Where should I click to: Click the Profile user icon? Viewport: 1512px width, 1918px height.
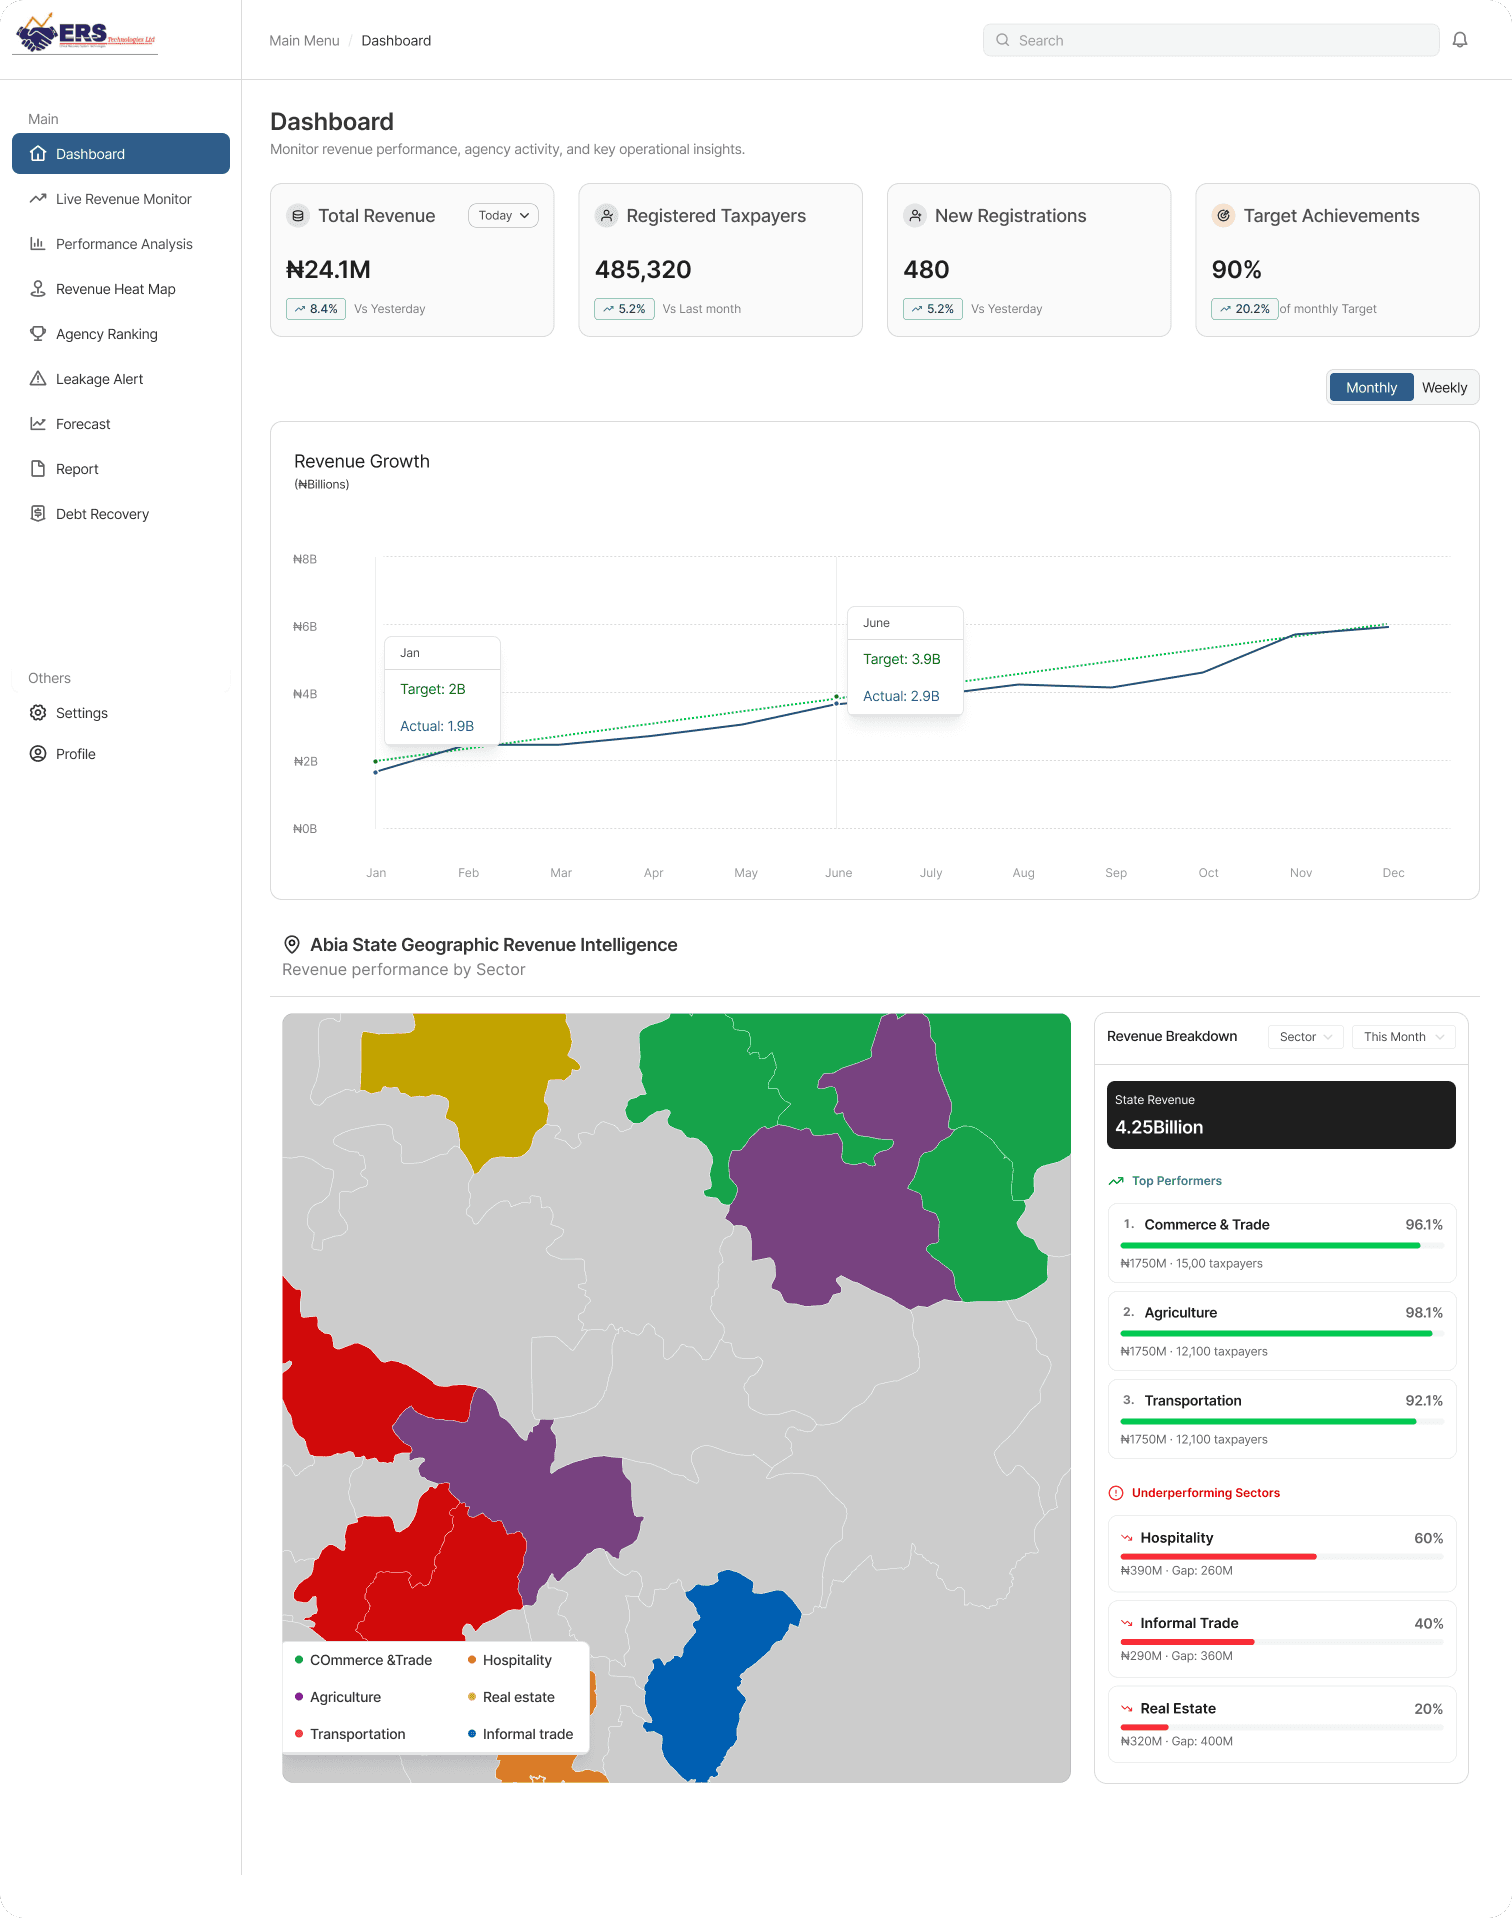coord(38,754)
